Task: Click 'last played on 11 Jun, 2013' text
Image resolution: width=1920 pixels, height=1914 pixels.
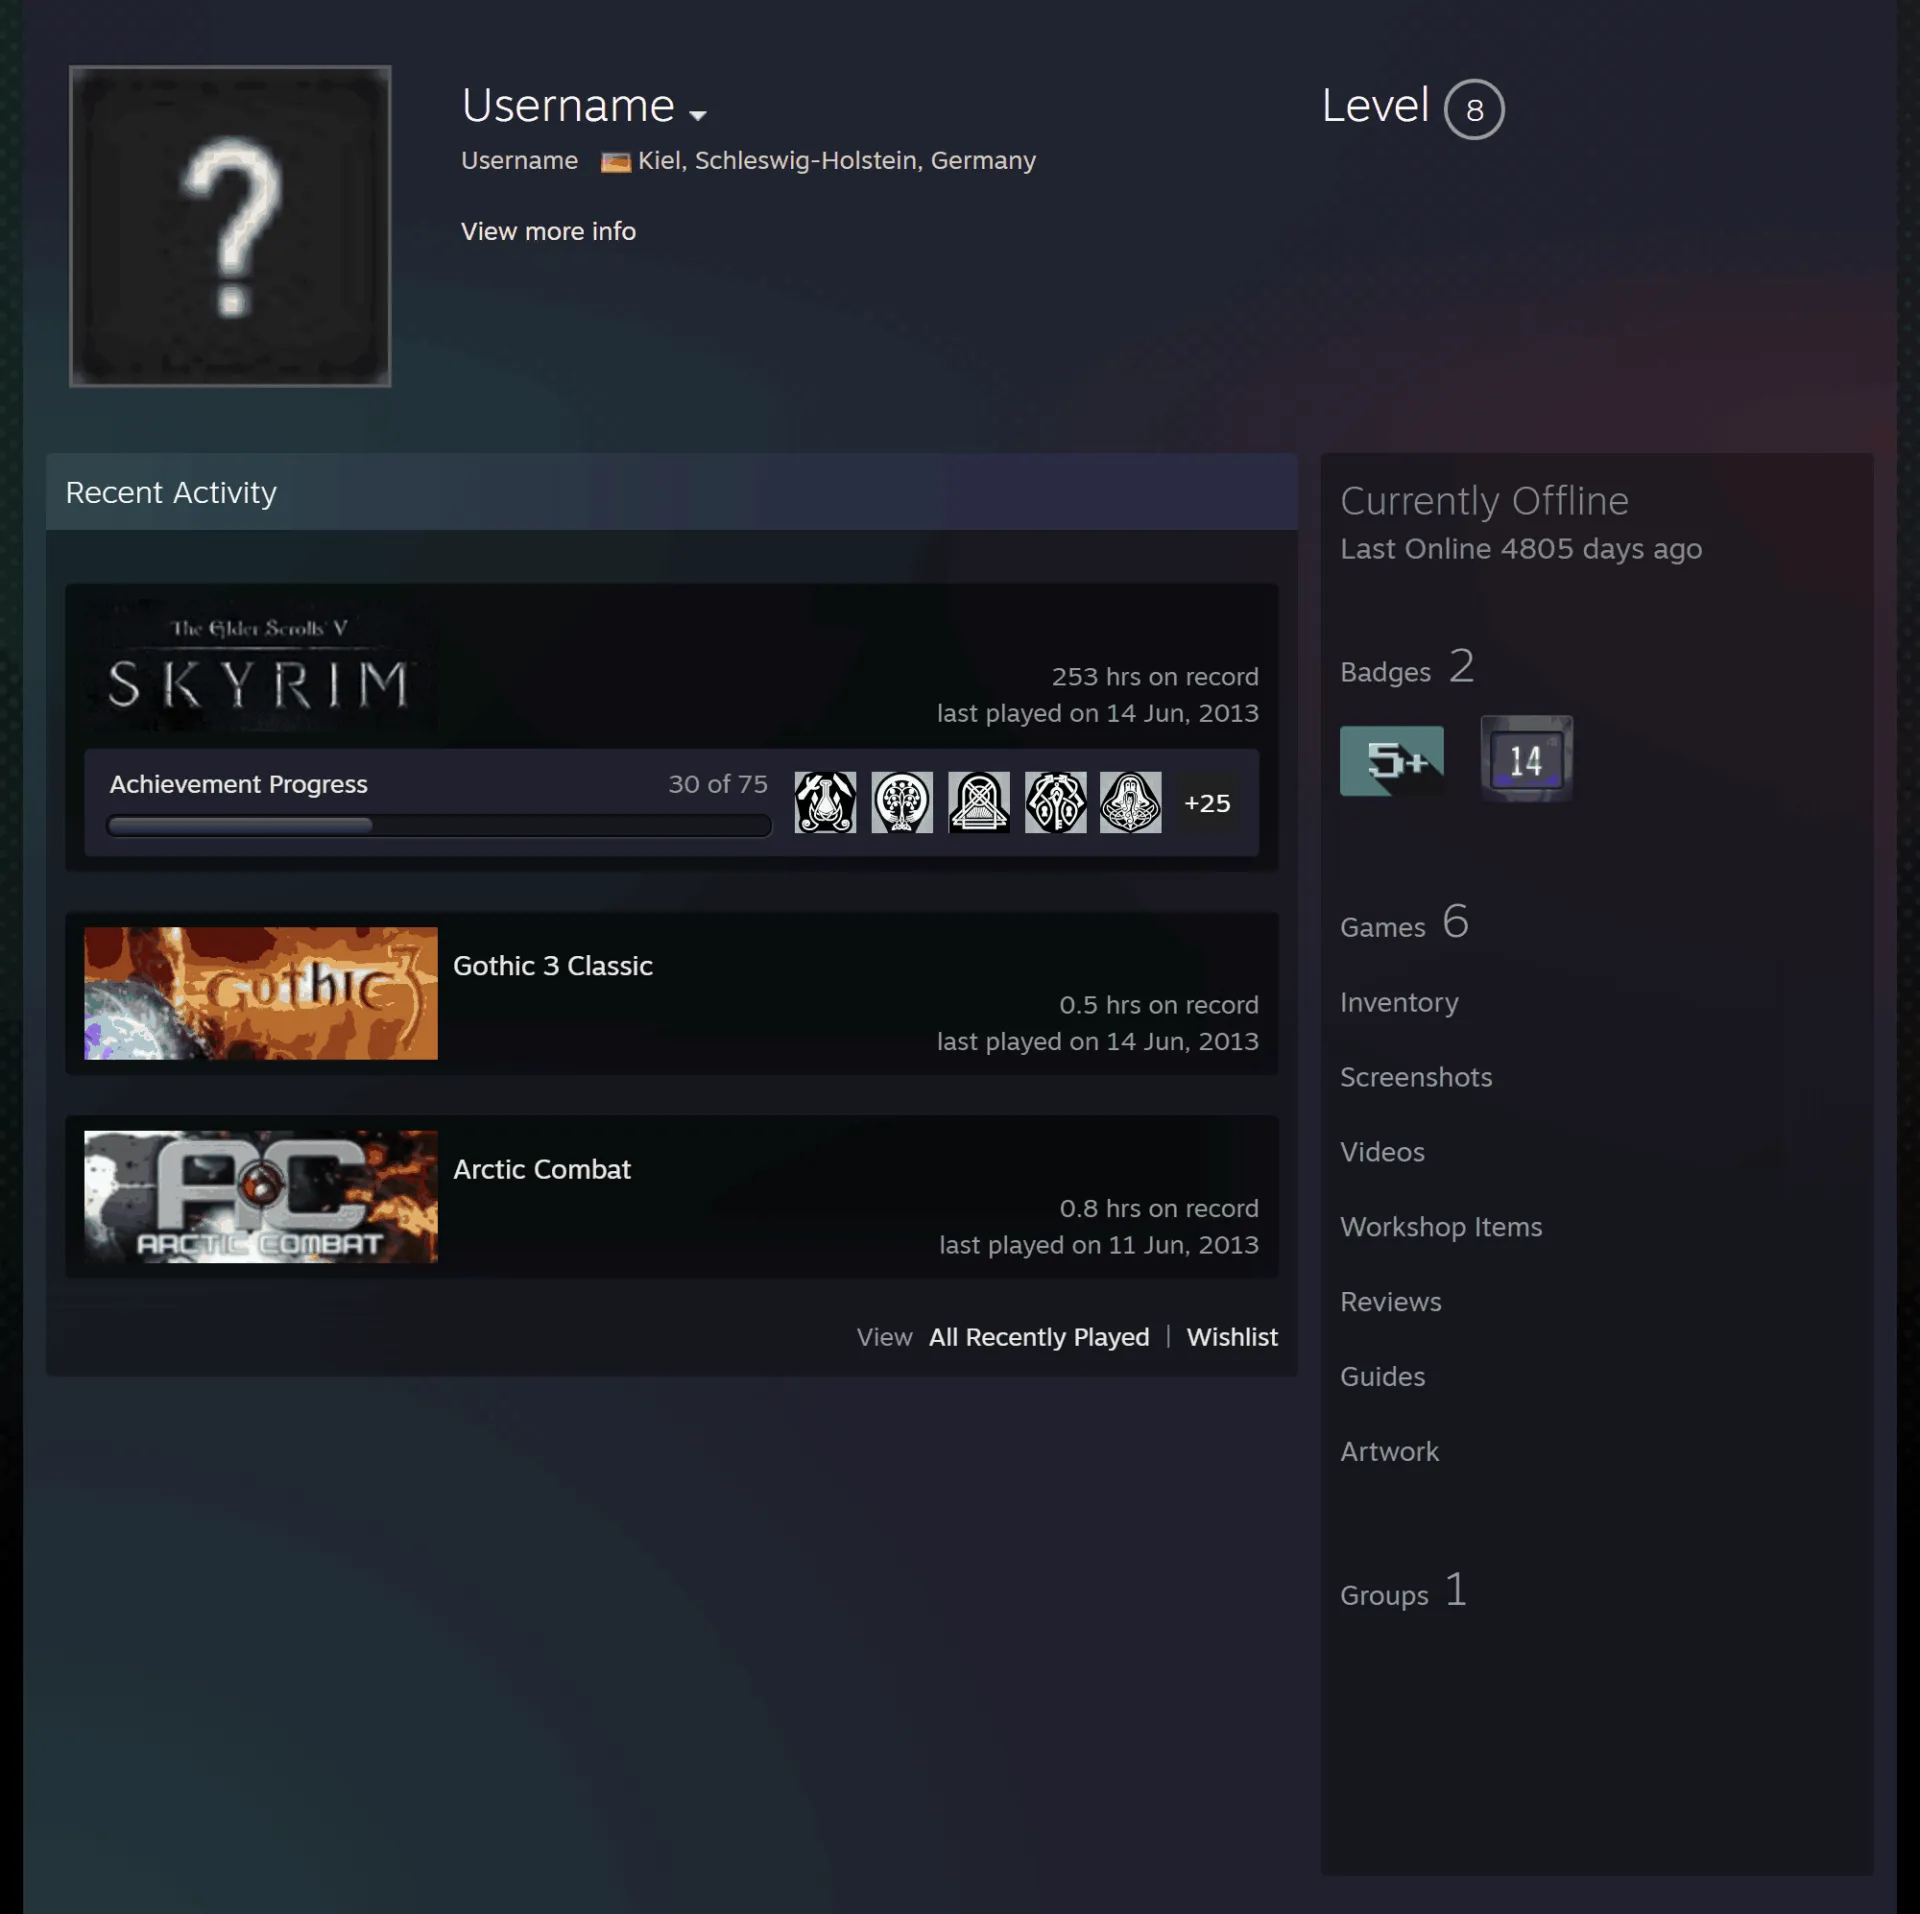Action: click(x=1099, y=1245)
